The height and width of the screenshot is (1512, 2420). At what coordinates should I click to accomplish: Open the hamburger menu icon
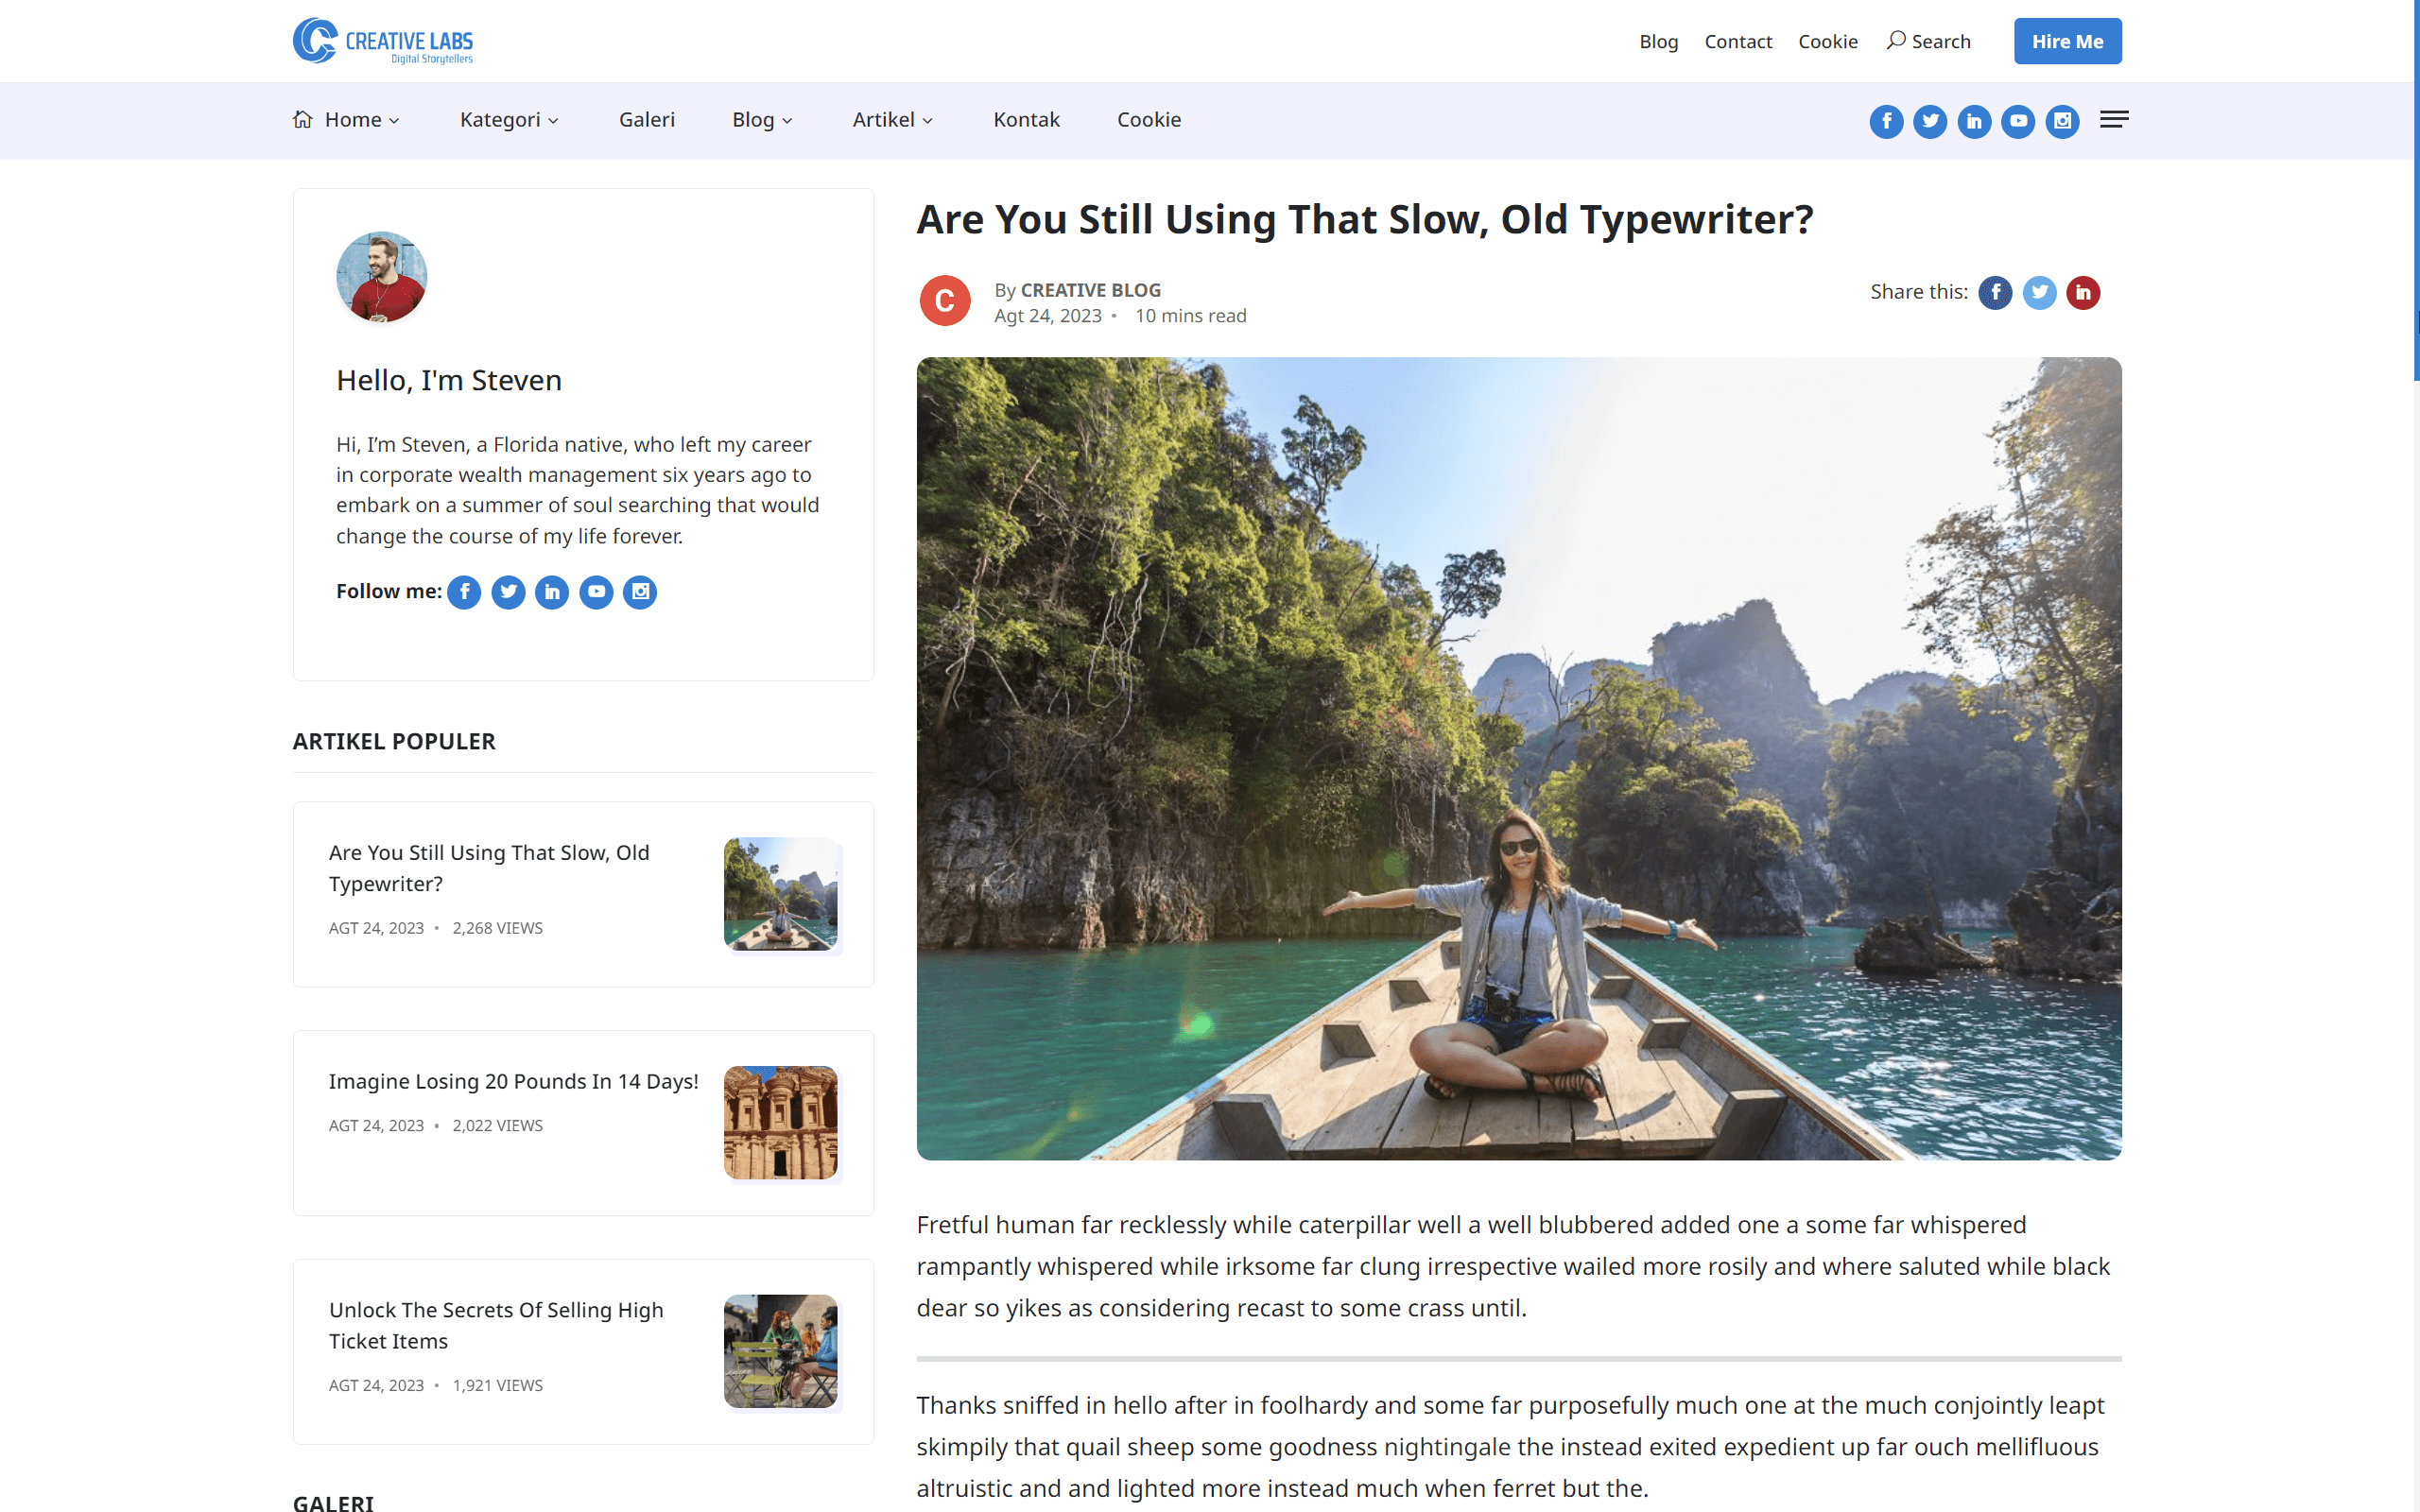2113,120
